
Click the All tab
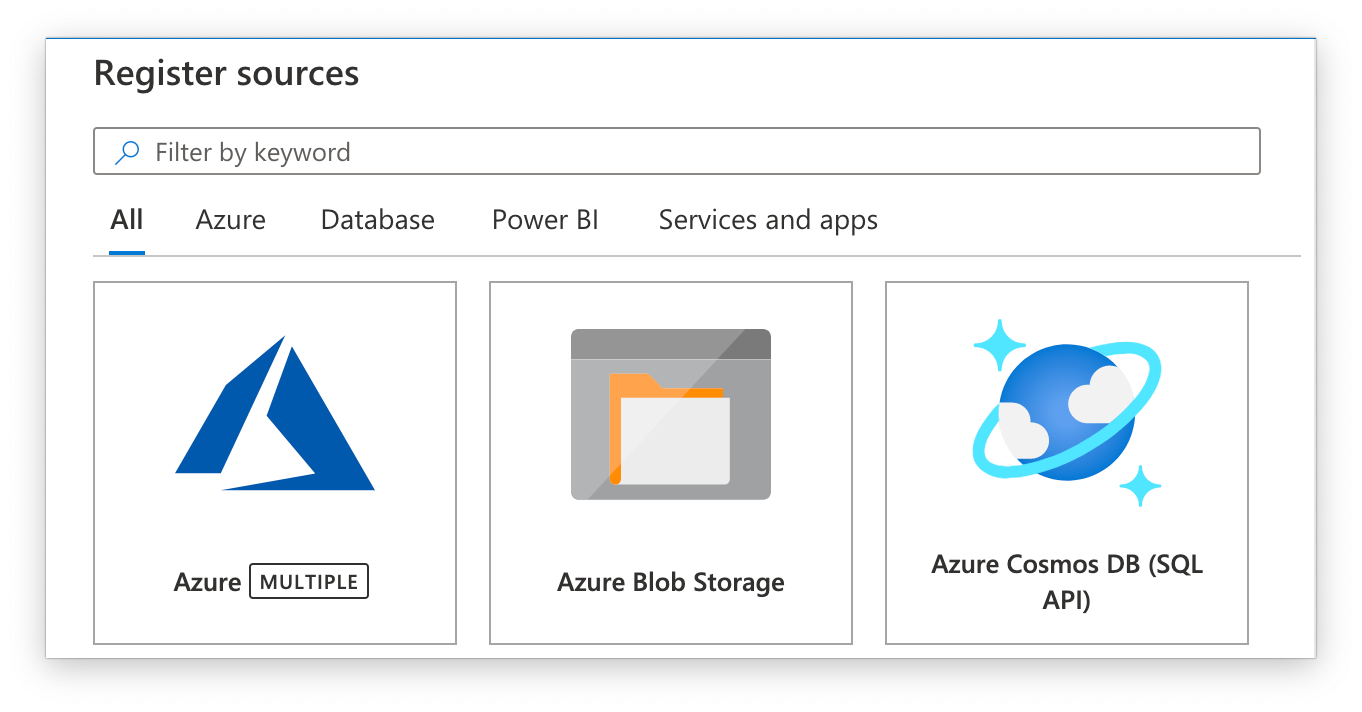(x=126, y=219)
